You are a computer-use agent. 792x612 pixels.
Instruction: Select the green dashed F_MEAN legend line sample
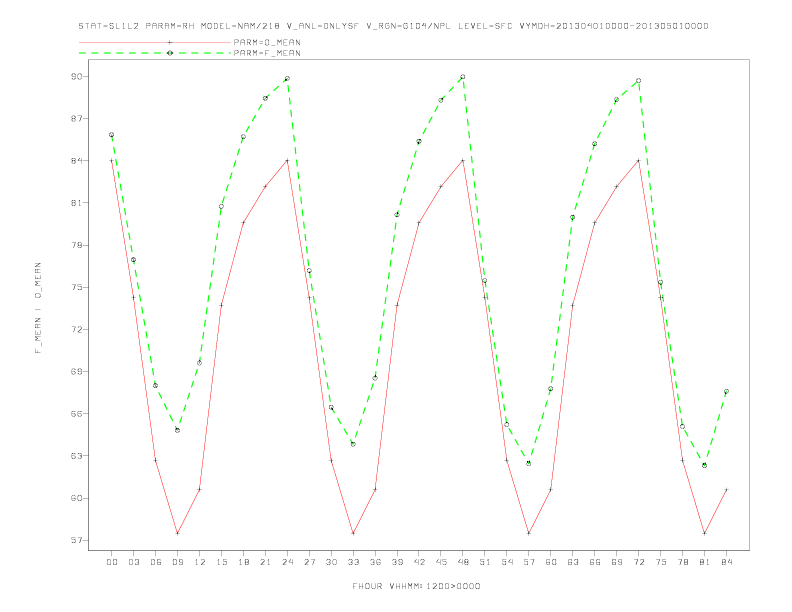[155, 53]
